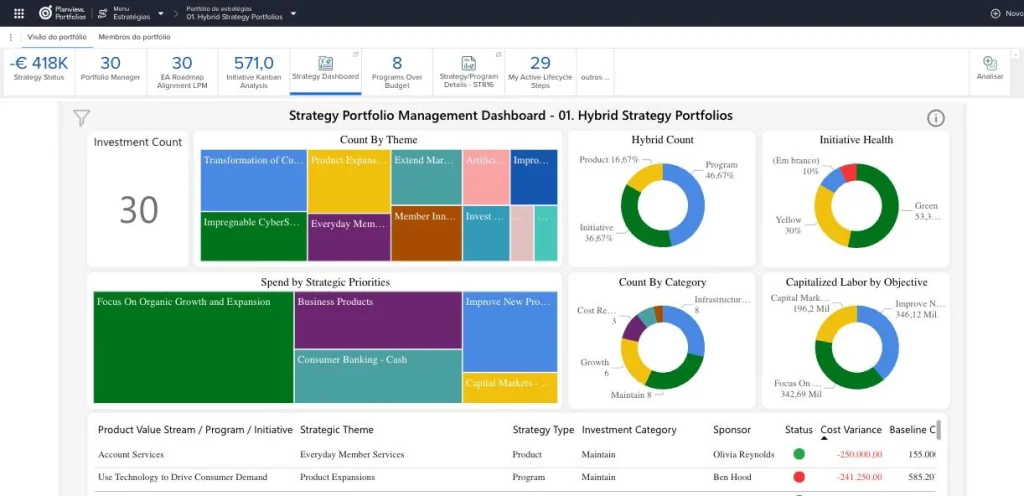Open My Active Lifecycle Steps tile
The height and width of the screenshot is (496, 1024).
point(540,71)
